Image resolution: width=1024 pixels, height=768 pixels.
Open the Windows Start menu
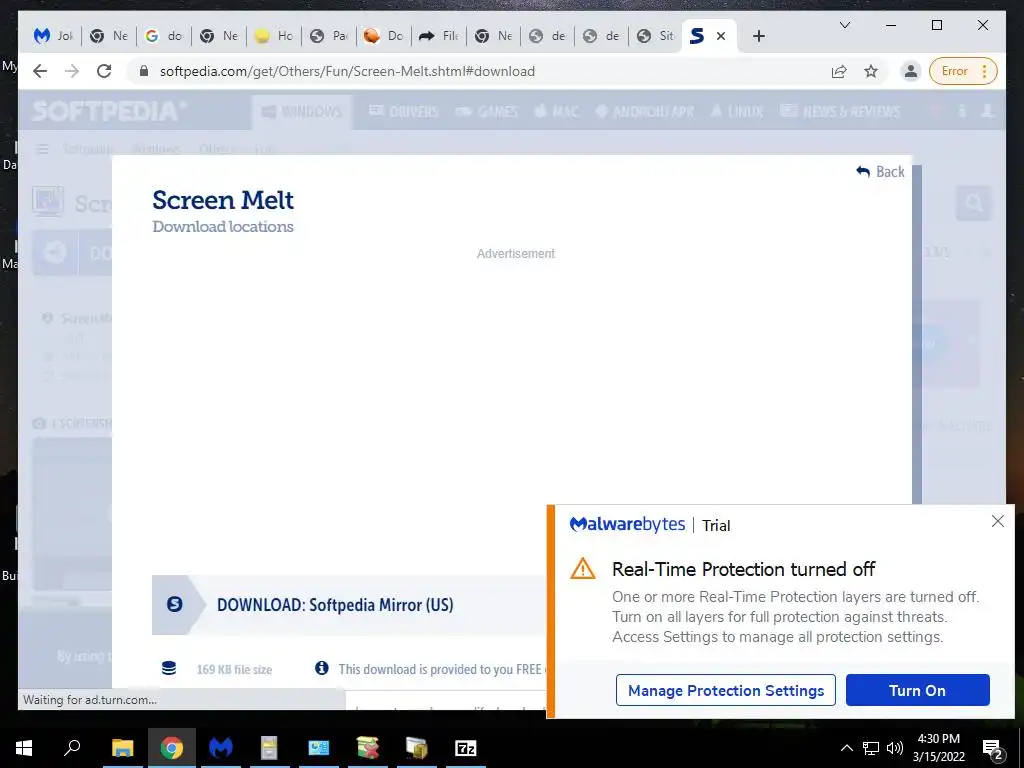(24, 748)
